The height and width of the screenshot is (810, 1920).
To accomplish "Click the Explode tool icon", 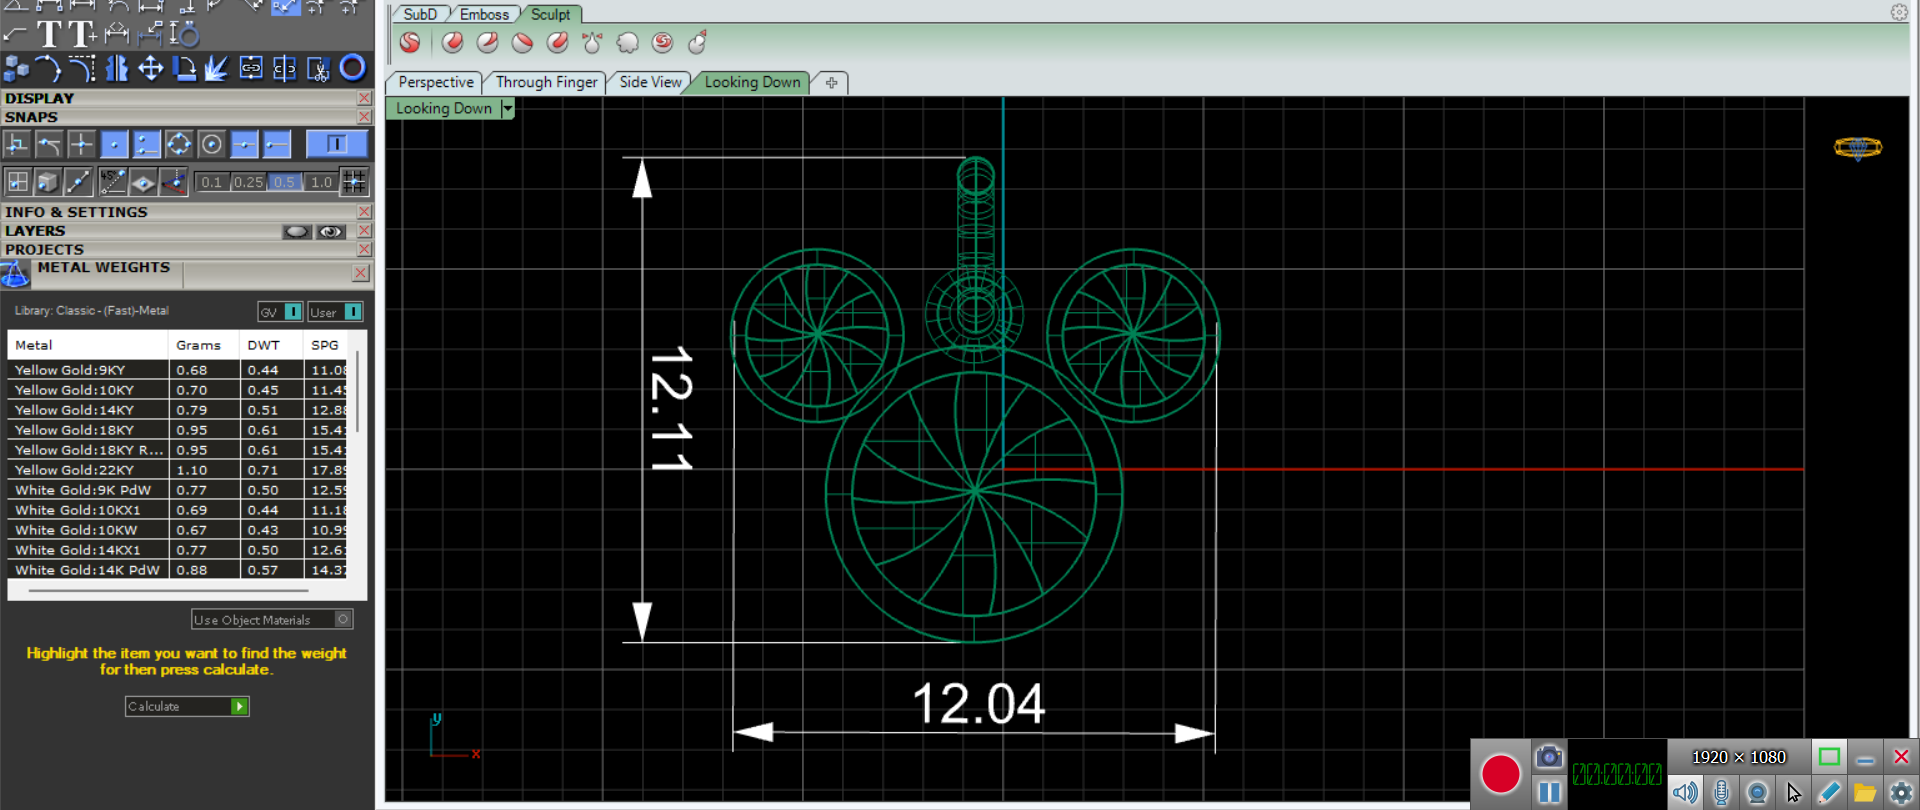I will point(216,68).
